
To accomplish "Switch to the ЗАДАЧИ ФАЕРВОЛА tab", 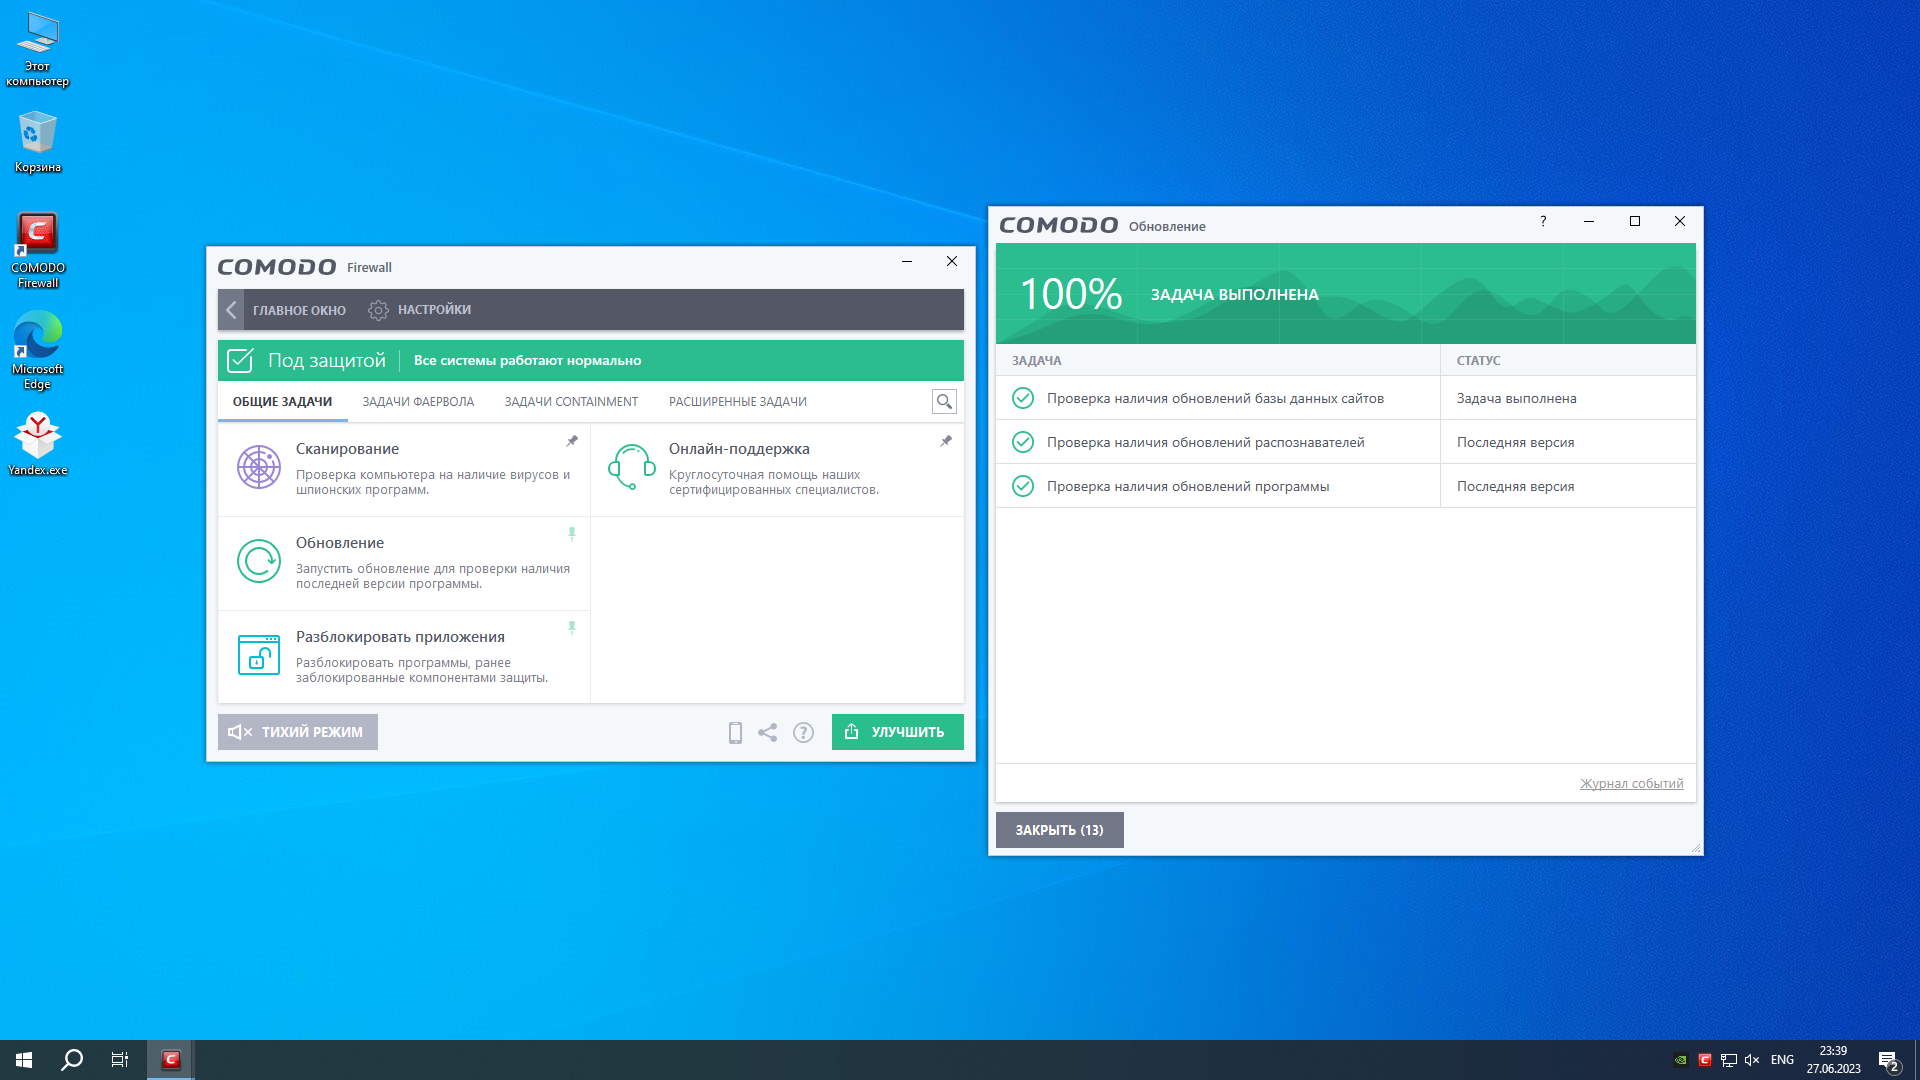I will pyautogui.click(x=418, y=402).
